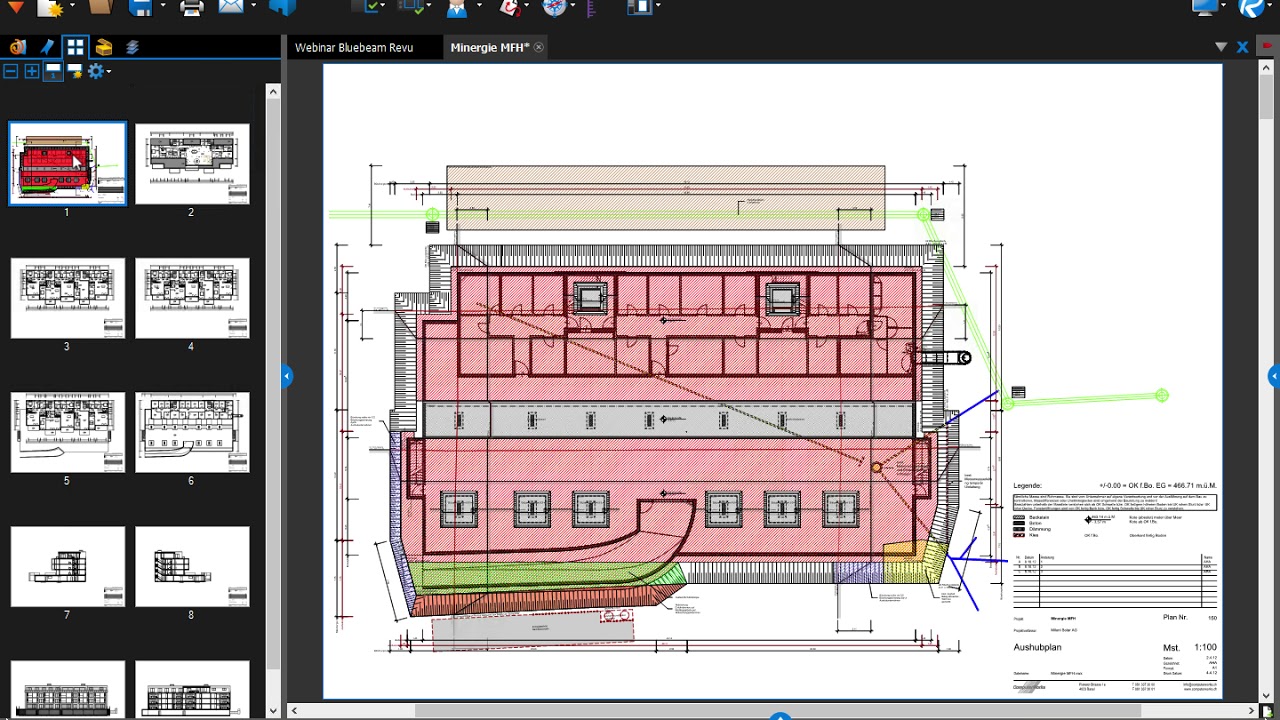Viewport: 1280px width, 720px height.
Task: Click the 'Aushubplan' title text
Action: 1037,648
